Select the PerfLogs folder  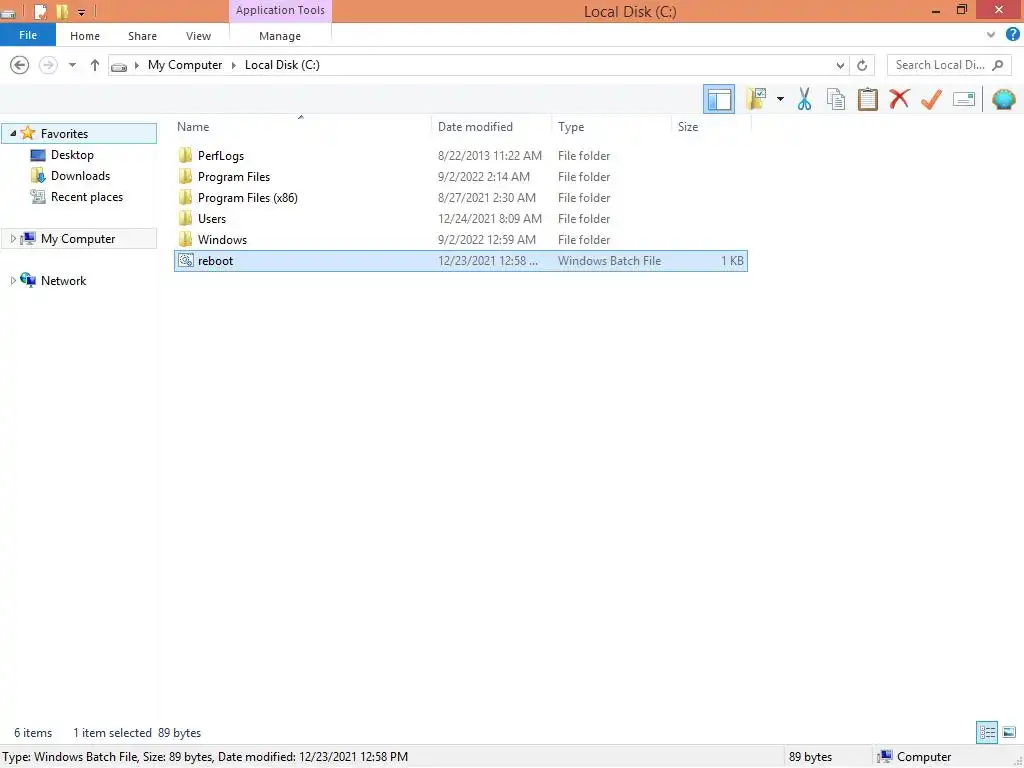click(x=460, y=155)
